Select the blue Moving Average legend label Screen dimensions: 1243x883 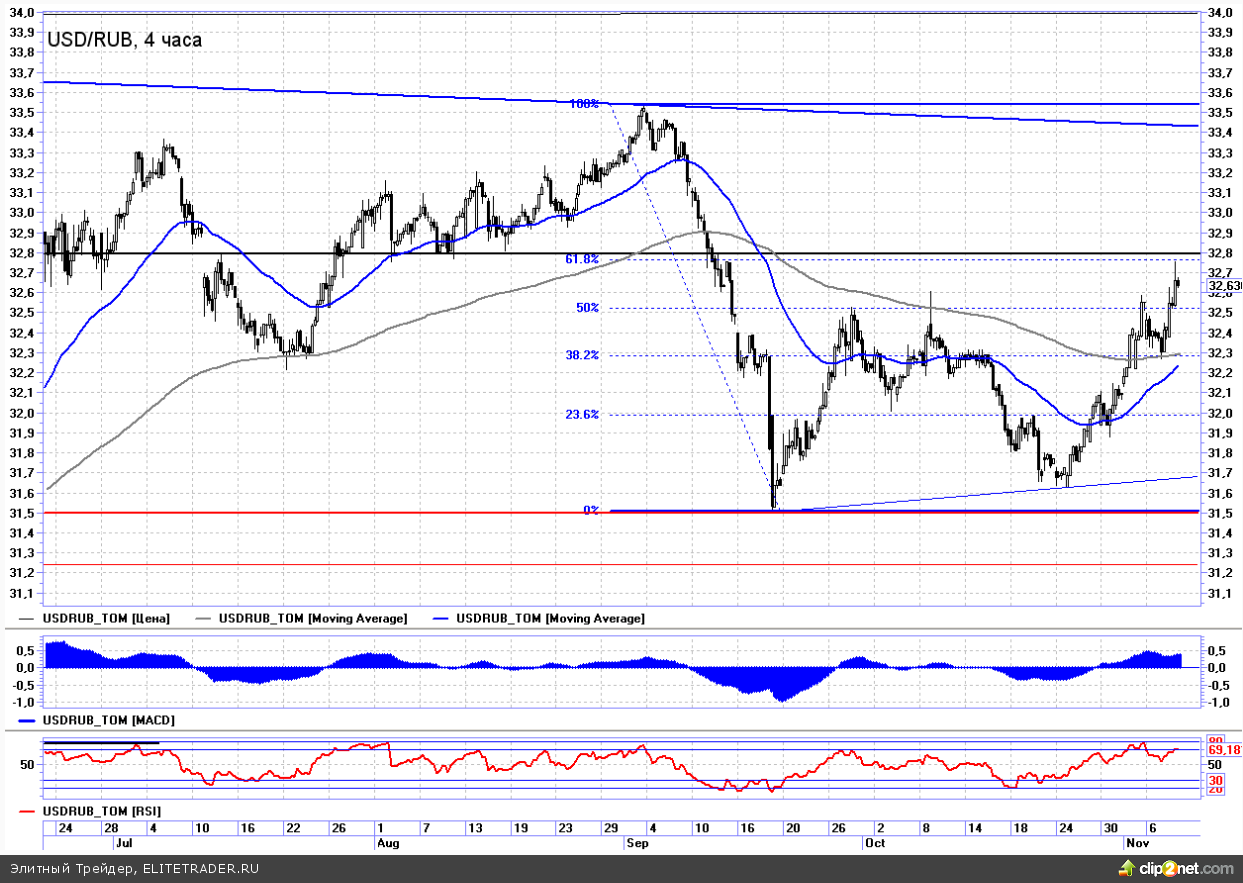click(x=550, y=619)
